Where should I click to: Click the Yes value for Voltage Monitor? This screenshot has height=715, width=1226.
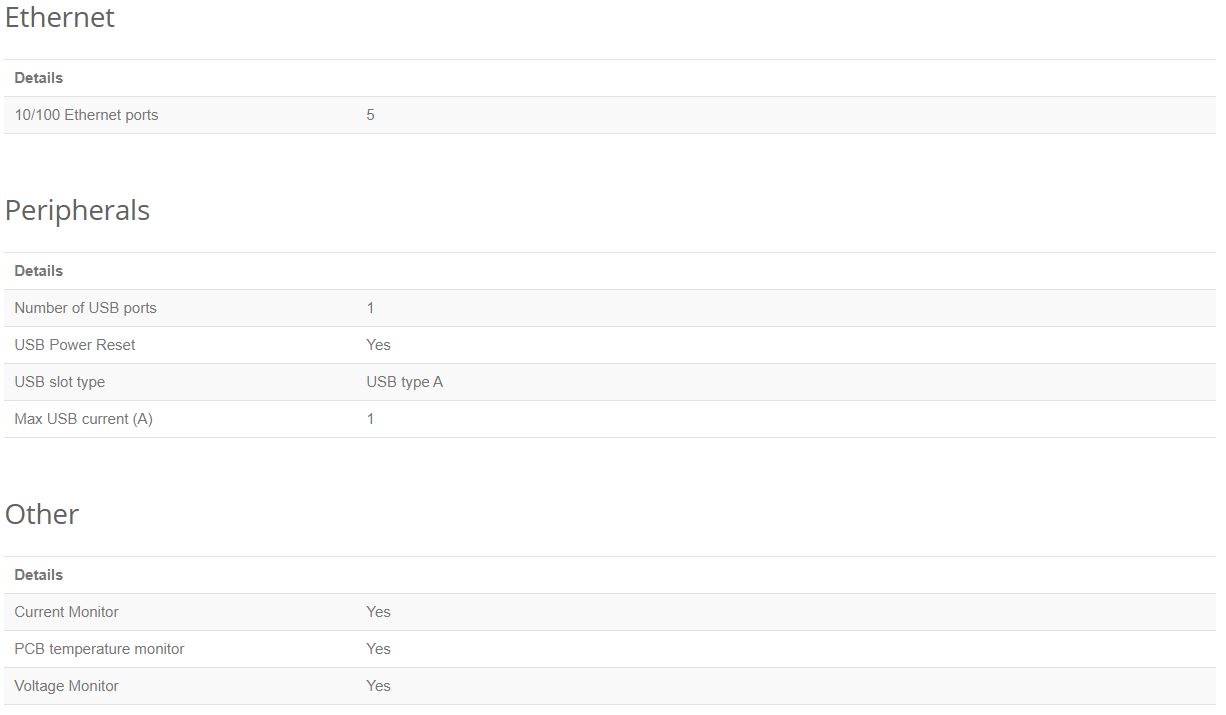point(378,686)
